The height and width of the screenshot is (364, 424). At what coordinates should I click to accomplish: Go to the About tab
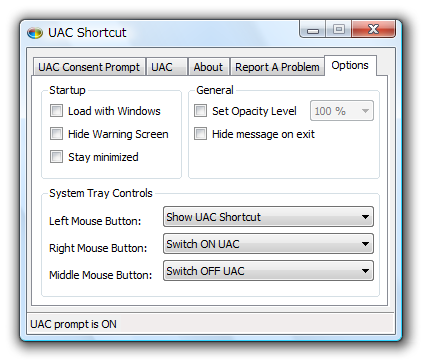tap(208, 67)
